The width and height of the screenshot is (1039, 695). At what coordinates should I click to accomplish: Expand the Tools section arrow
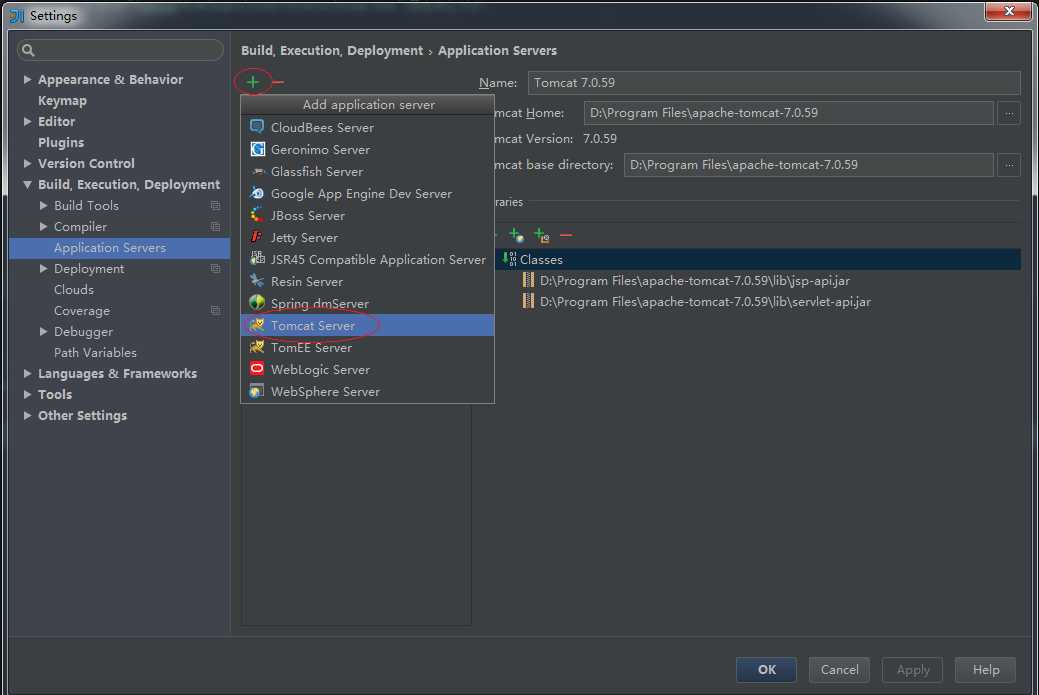click(x=27, y=394)
